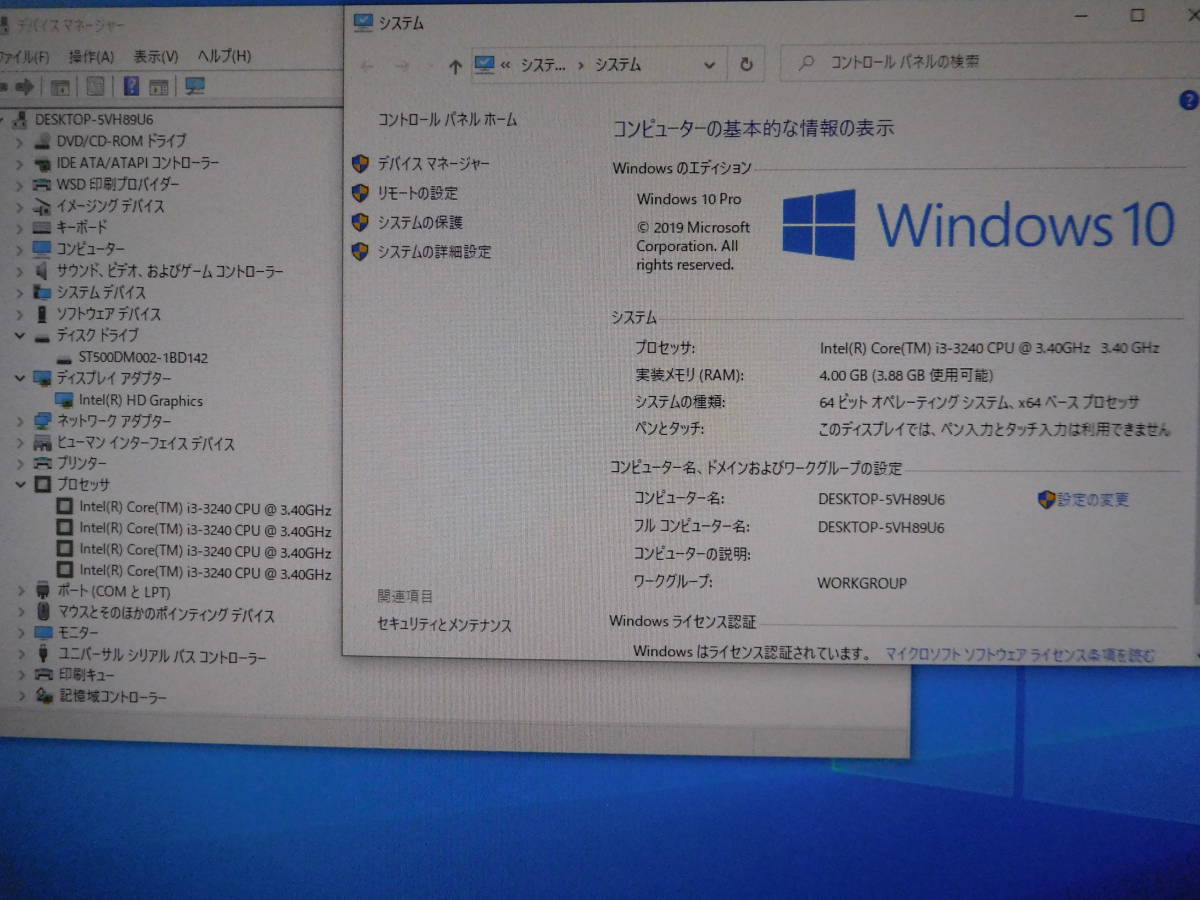
Task: Click the network adapter category icon
Action: (42, 421)
